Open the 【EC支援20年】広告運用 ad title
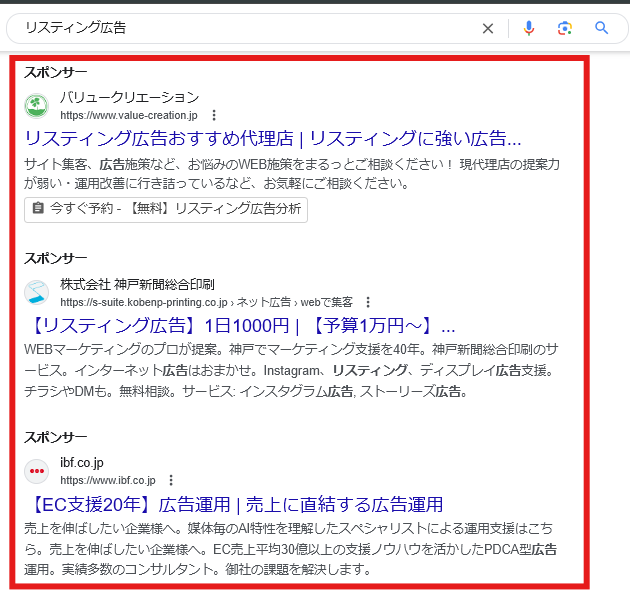The width and height of the screenshot is (630, 603). click(233, 504)
